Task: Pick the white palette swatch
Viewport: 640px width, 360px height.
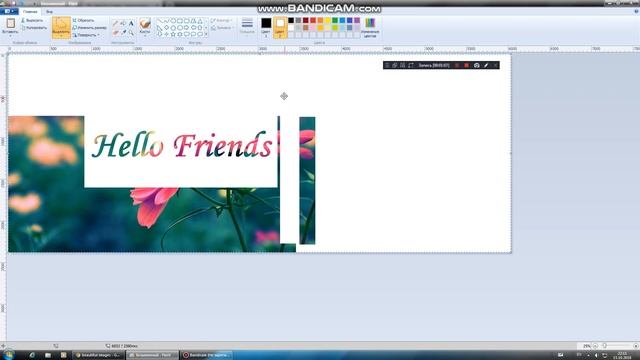Action: 291,28
